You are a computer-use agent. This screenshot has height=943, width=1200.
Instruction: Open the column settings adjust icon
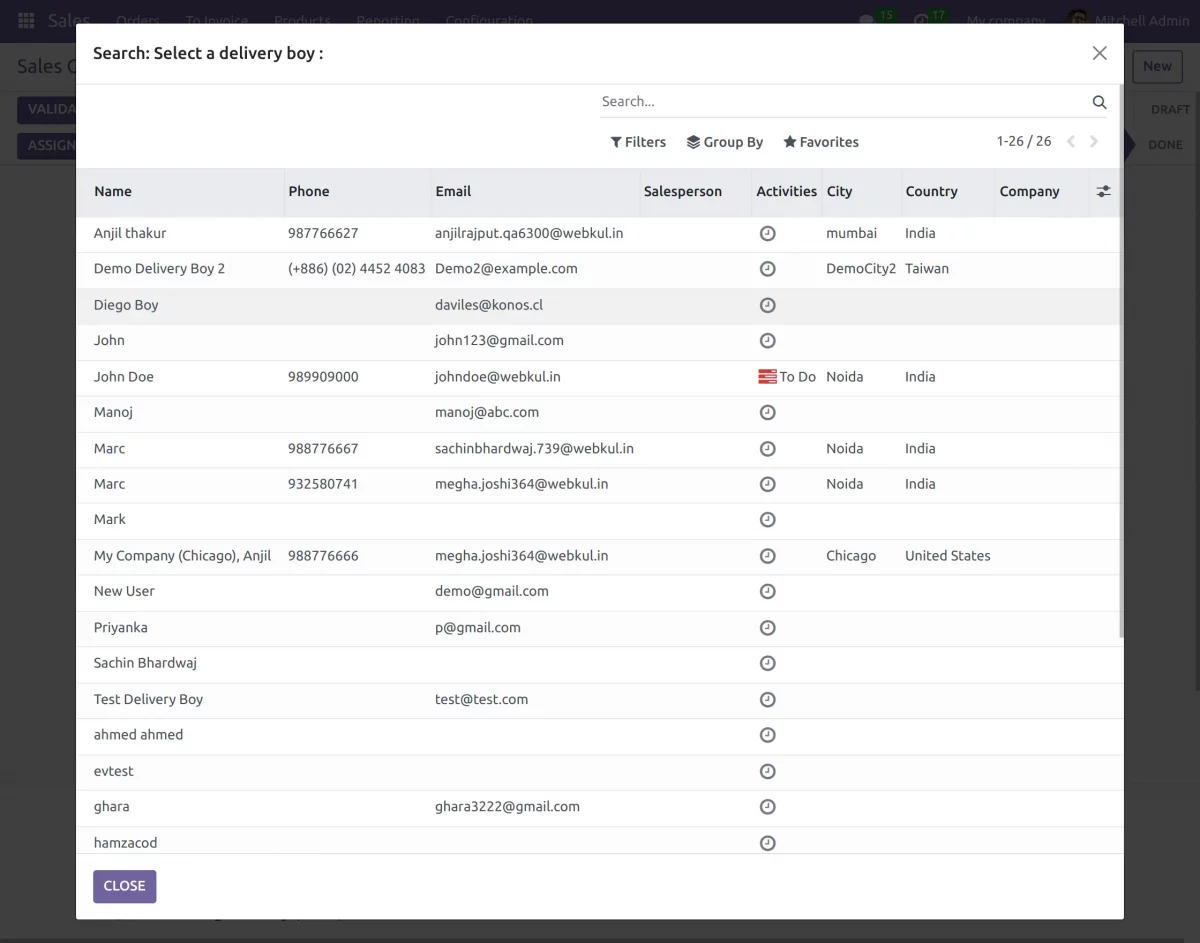pos(1103,191)
